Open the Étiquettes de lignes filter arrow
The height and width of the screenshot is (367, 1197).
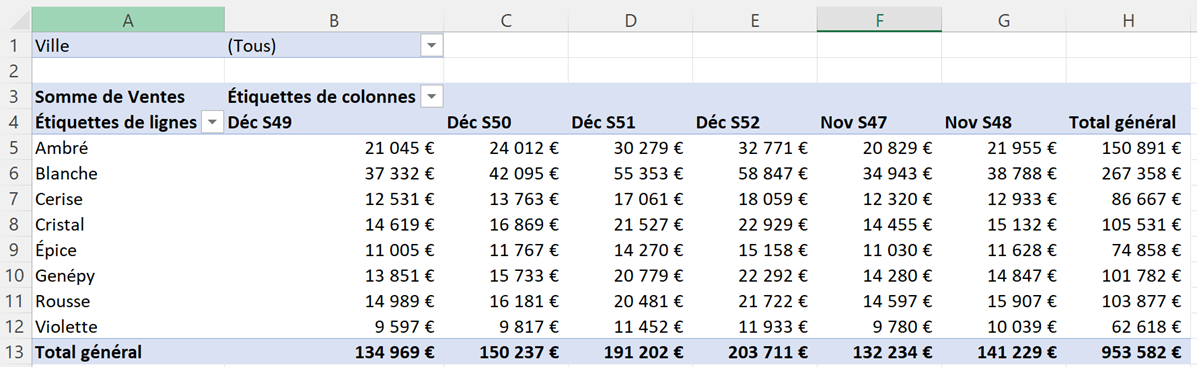click(x=211, y=122)
